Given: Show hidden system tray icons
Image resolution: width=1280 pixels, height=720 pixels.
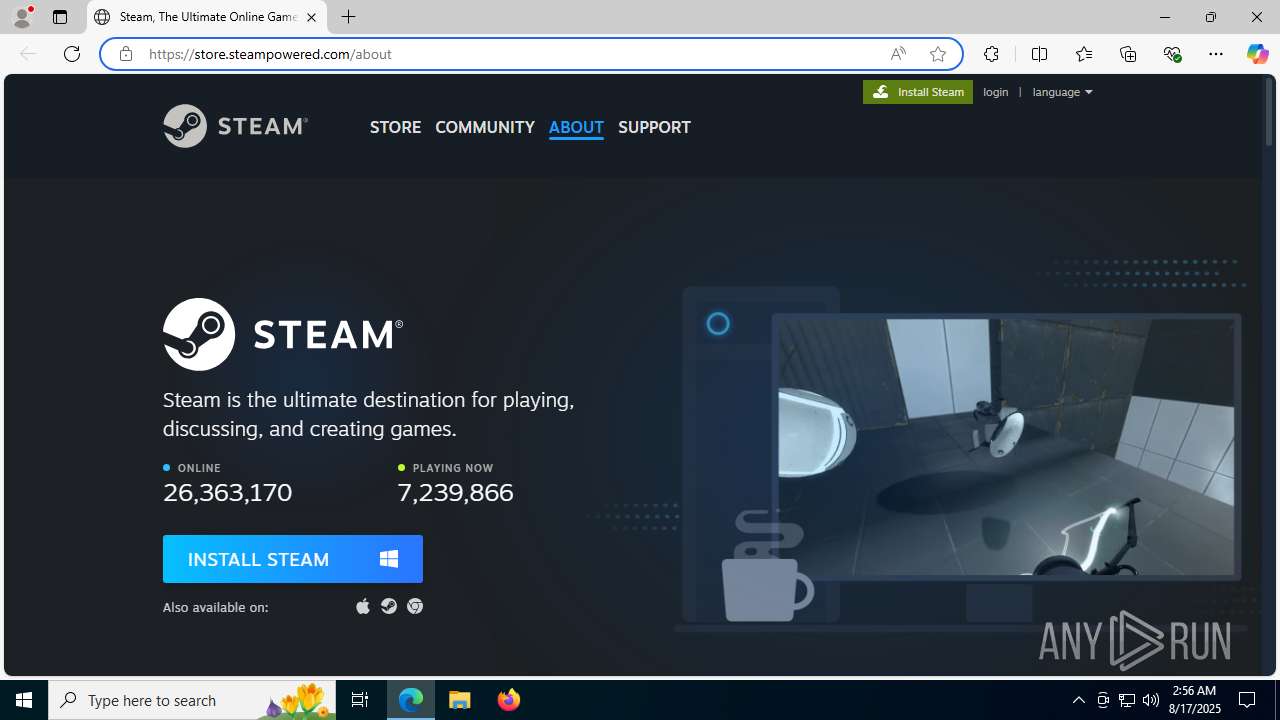Looking at the screenshot, I should pos(1078,700).
